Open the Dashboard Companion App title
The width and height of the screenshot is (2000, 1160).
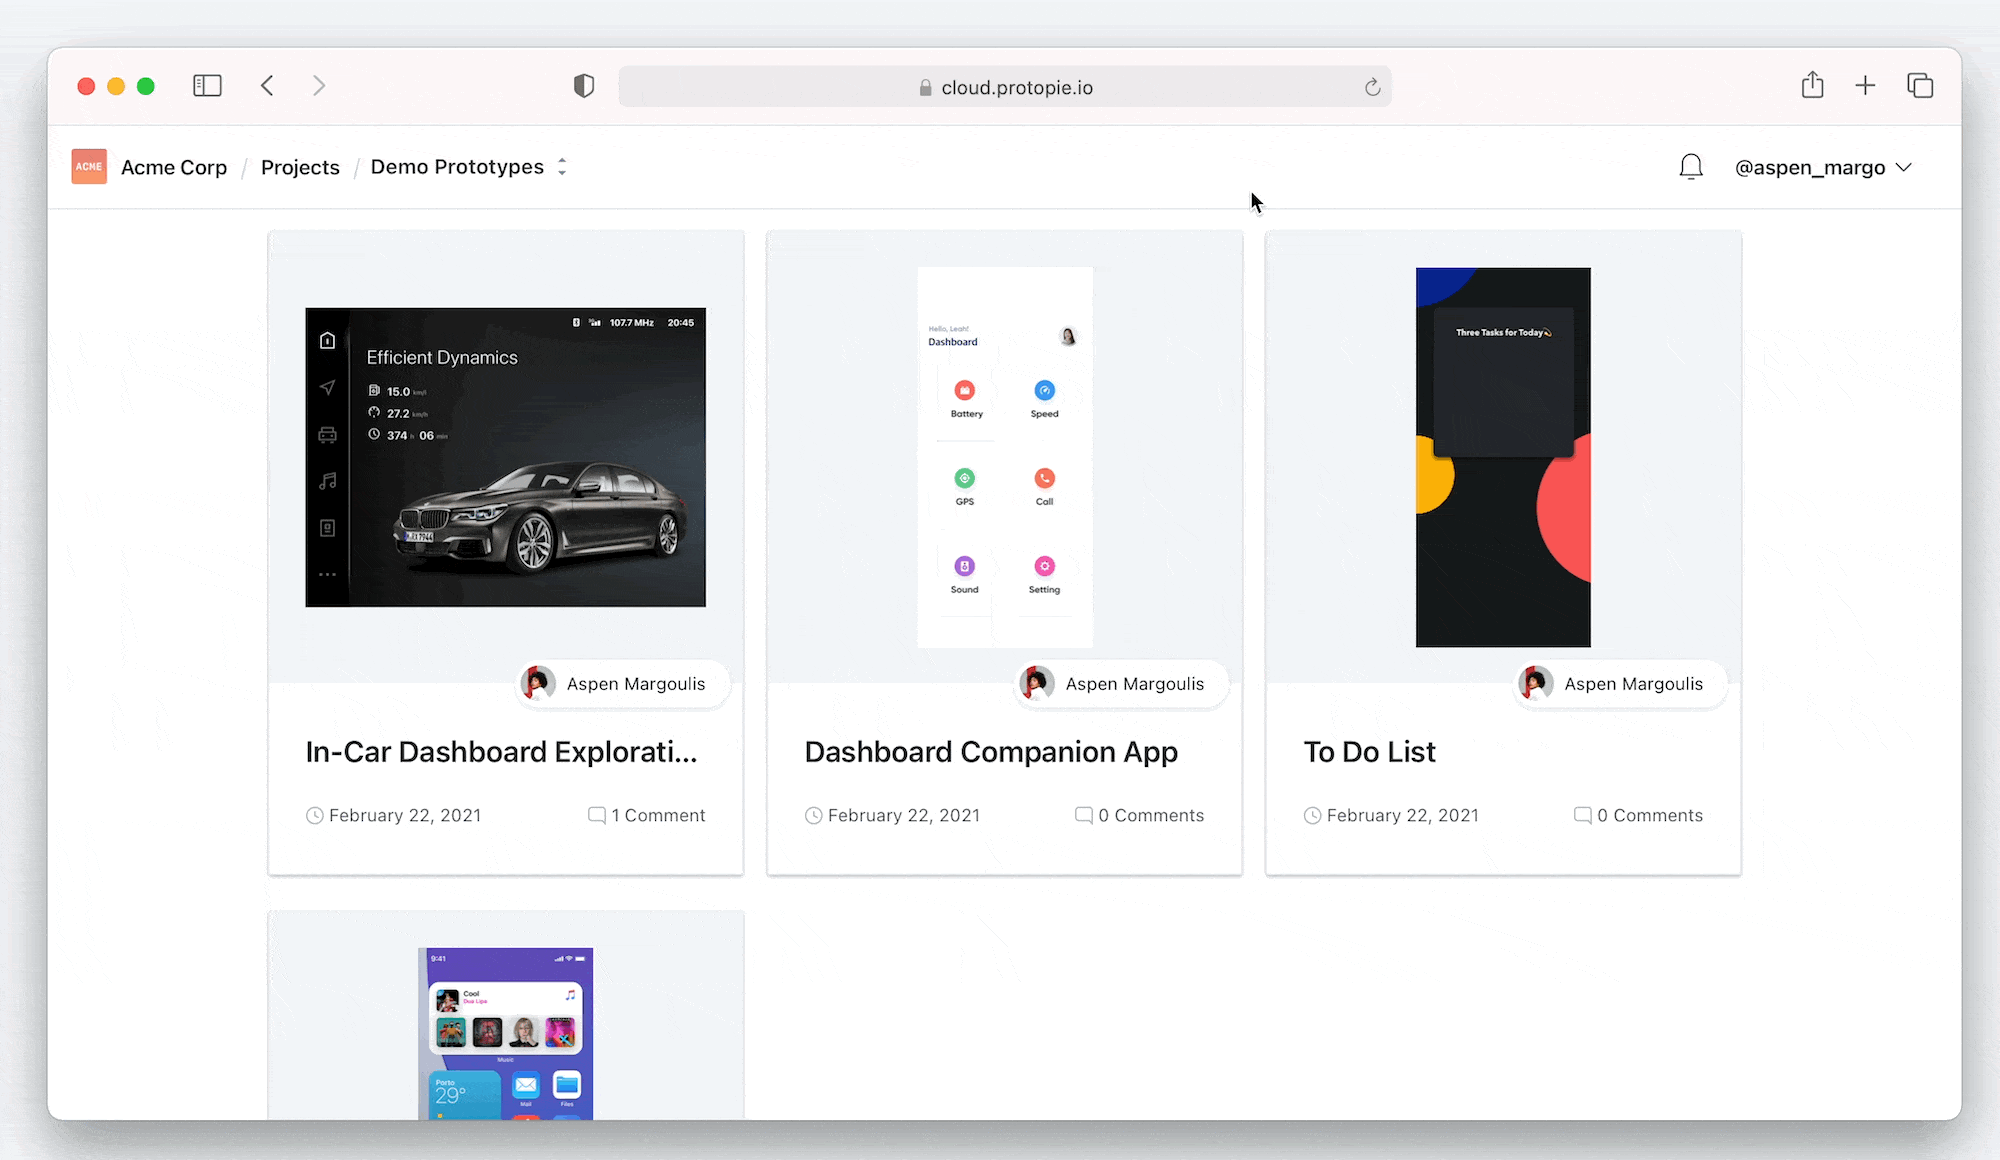[990, 752]
